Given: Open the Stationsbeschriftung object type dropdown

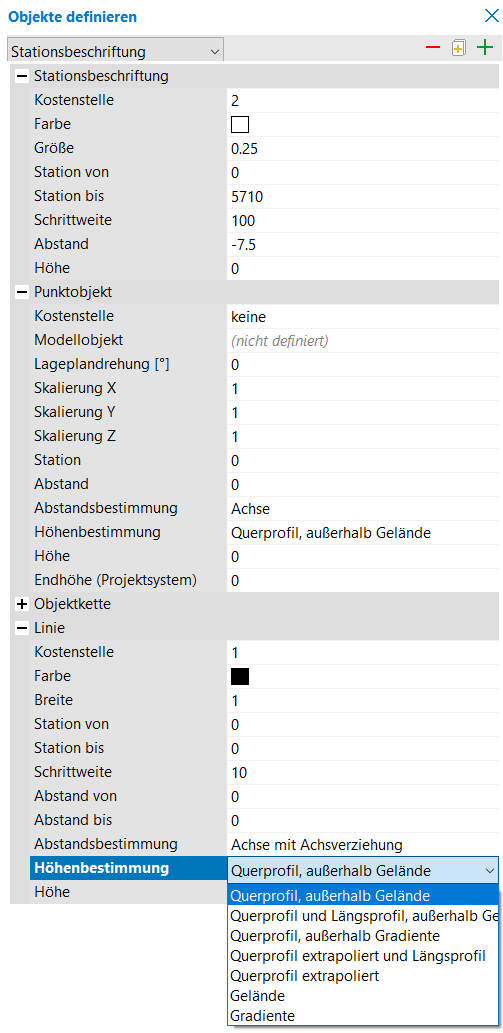Looking at the screenshot, I should (116, 51).
